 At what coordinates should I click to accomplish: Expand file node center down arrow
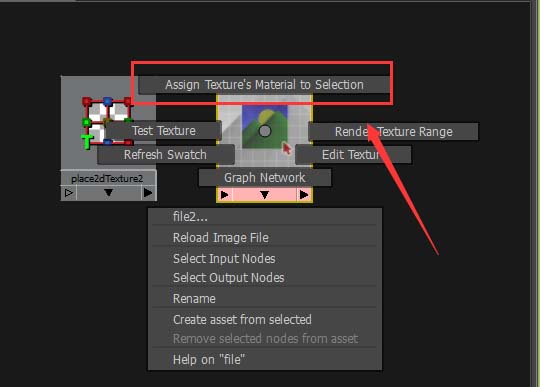coord(264,195)
